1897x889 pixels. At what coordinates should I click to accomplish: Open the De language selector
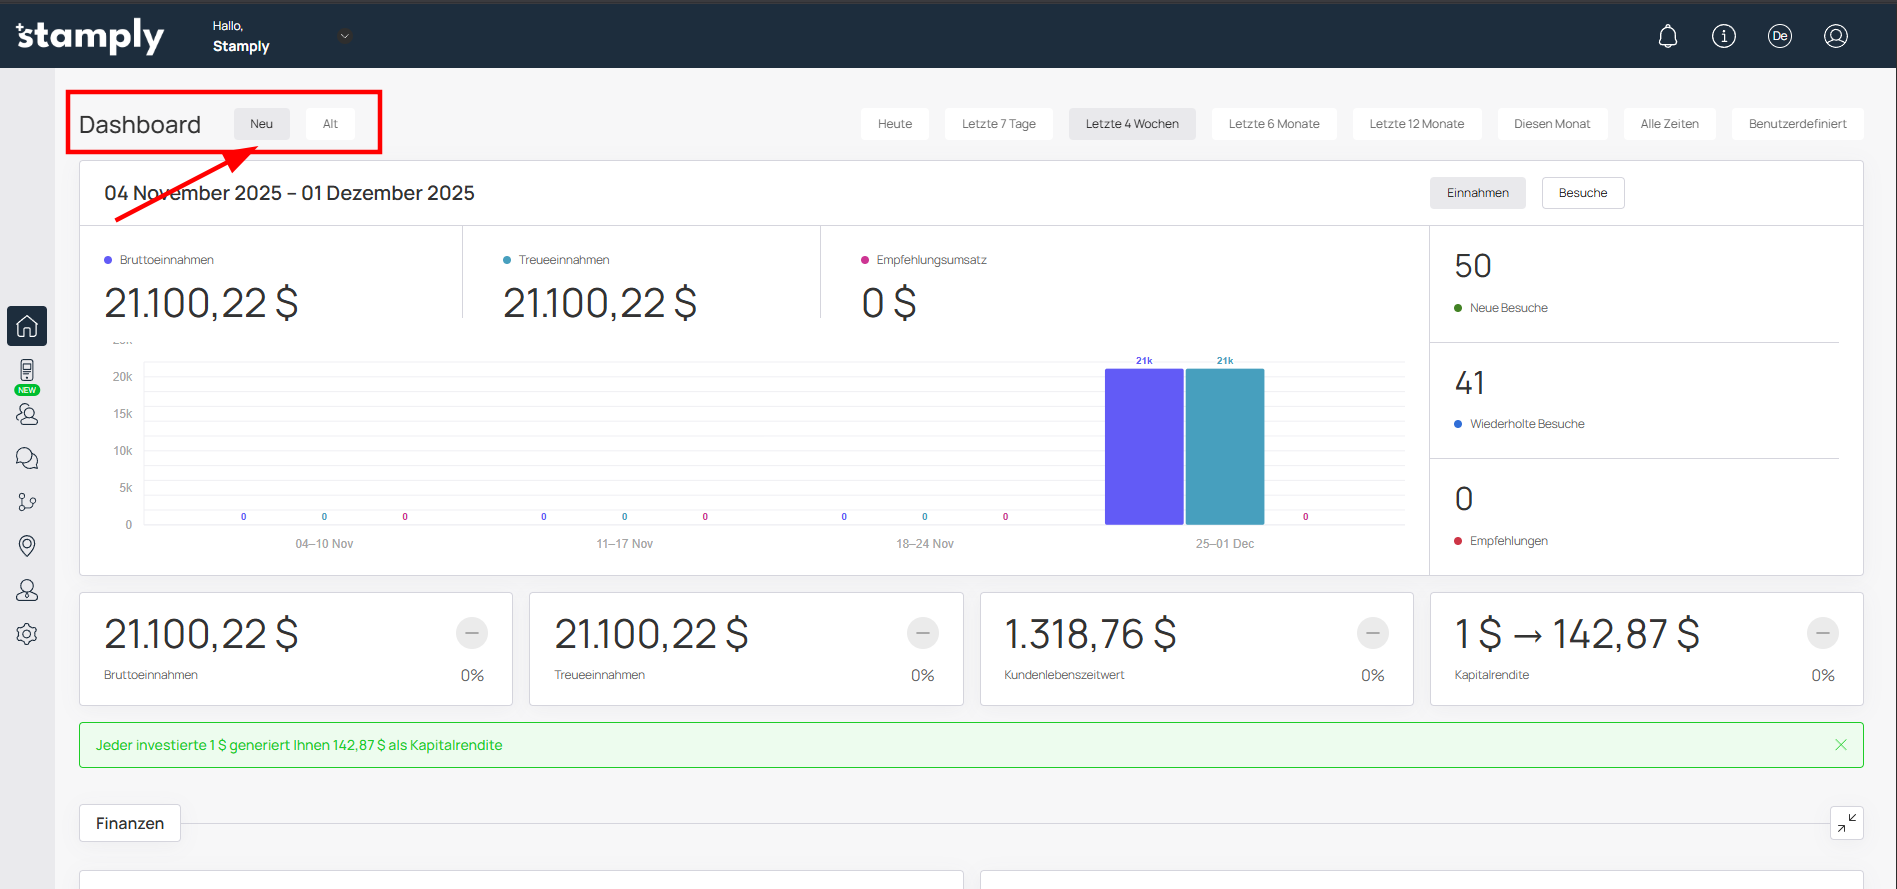1779,36
